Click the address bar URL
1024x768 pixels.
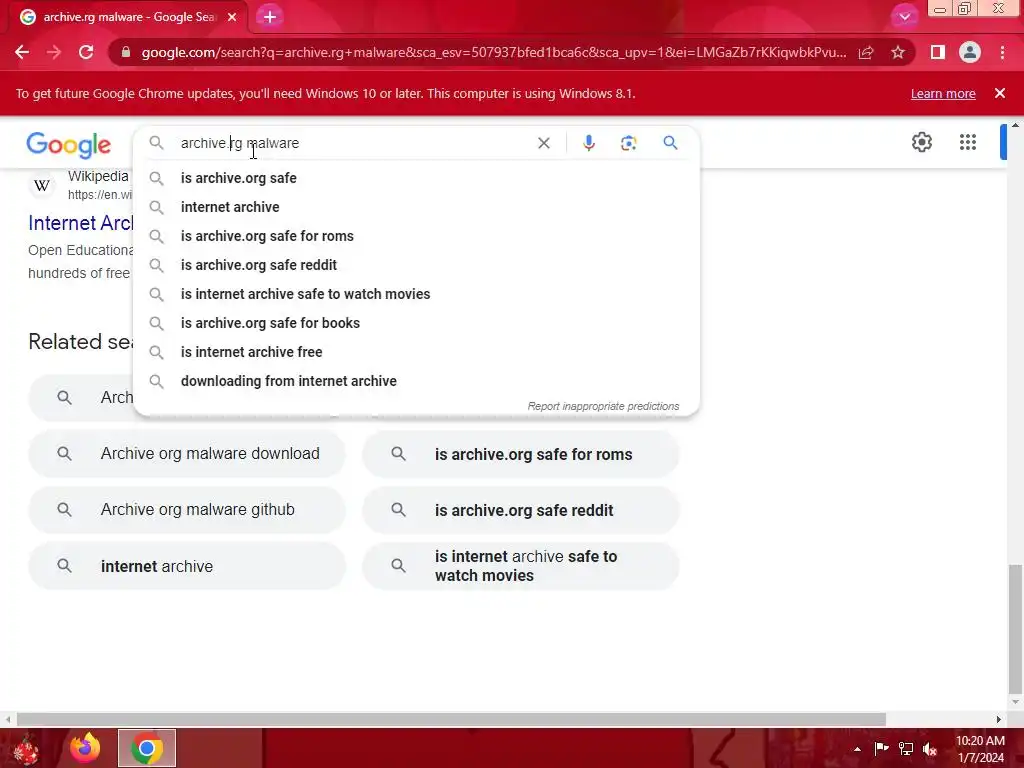(494, 52)
